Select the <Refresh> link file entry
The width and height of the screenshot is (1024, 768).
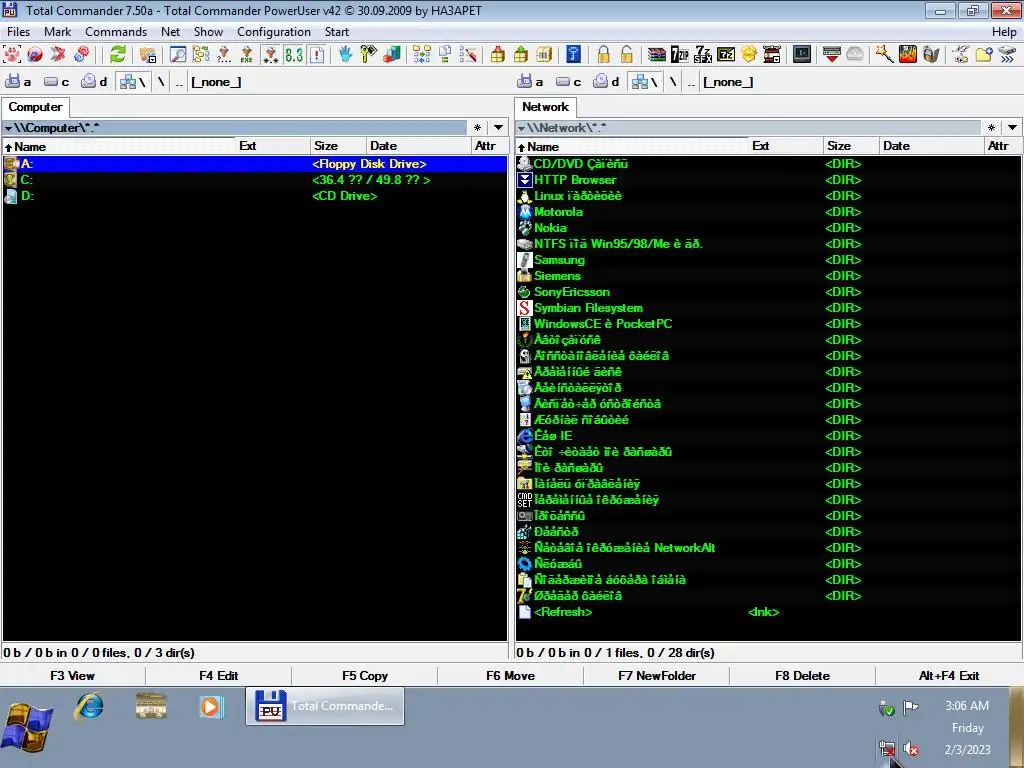point(769,612)
